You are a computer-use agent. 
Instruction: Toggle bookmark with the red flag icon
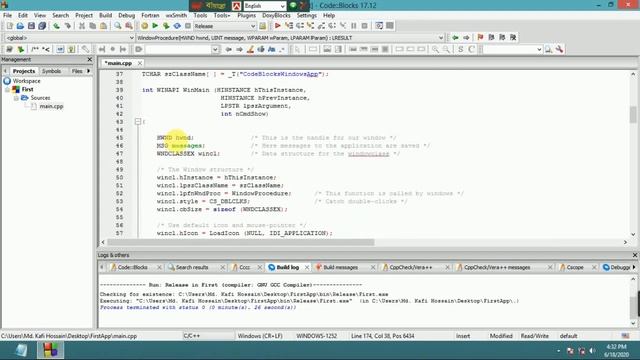[480, 38]
